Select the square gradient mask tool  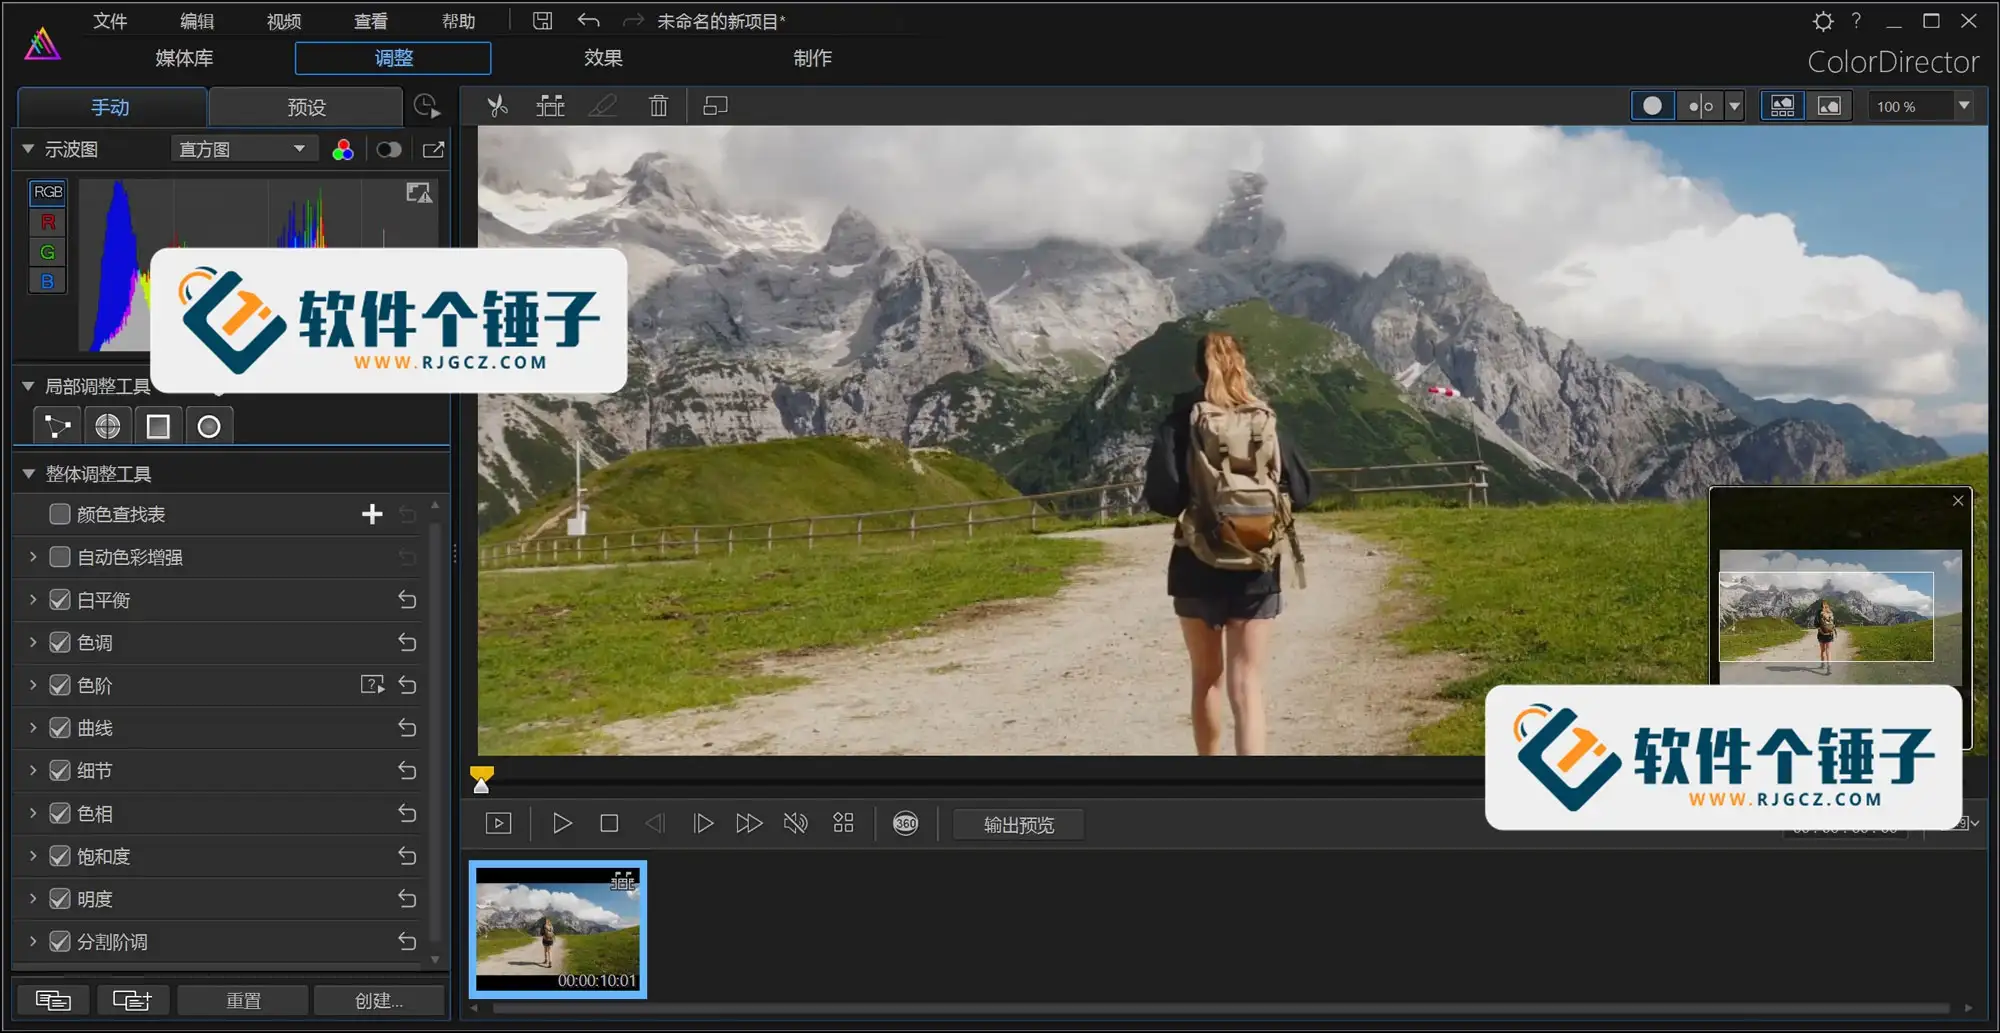click(158, 427)
